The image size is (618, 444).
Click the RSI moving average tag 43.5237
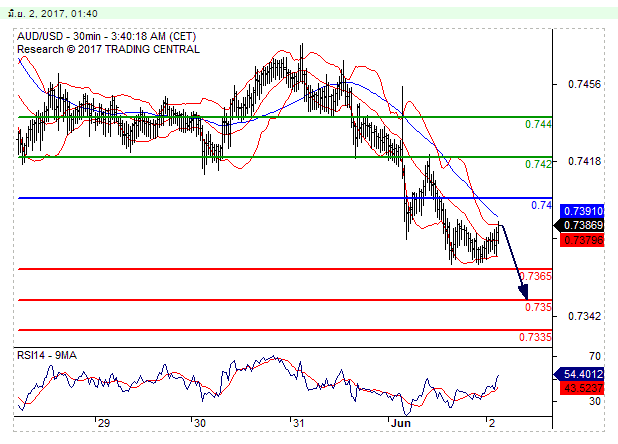pos(582,388)
